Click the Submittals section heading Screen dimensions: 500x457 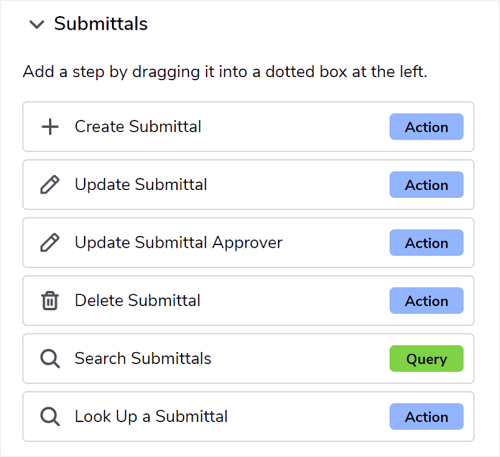(101, 24)
